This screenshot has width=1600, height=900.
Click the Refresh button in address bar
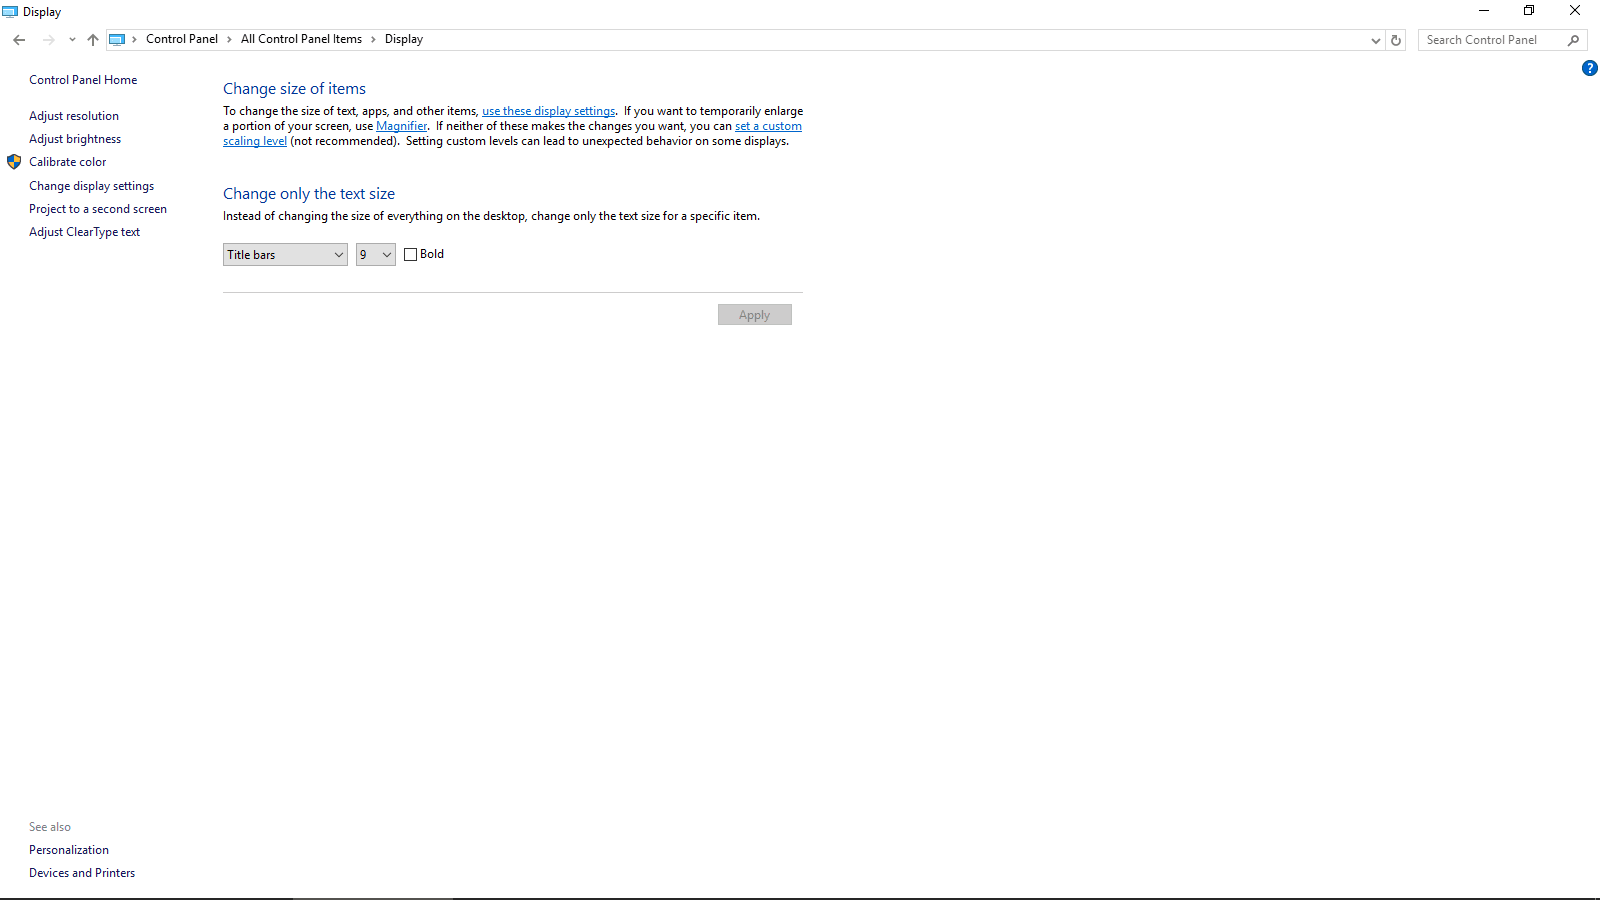1396,40
